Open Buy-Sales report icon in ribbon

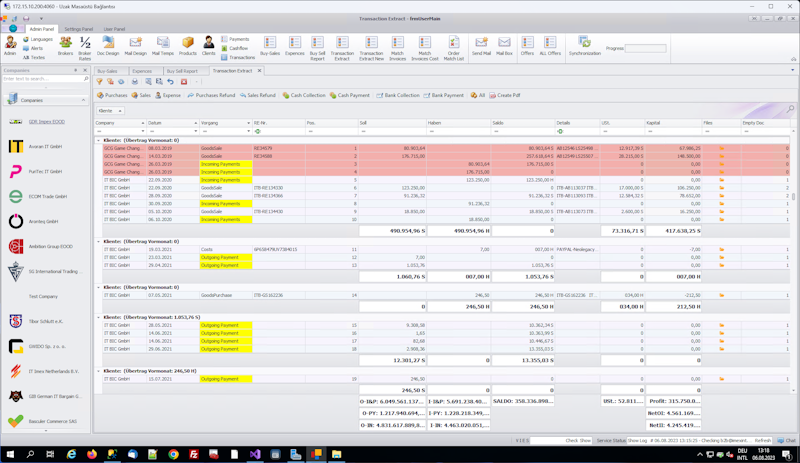[270, 46]
